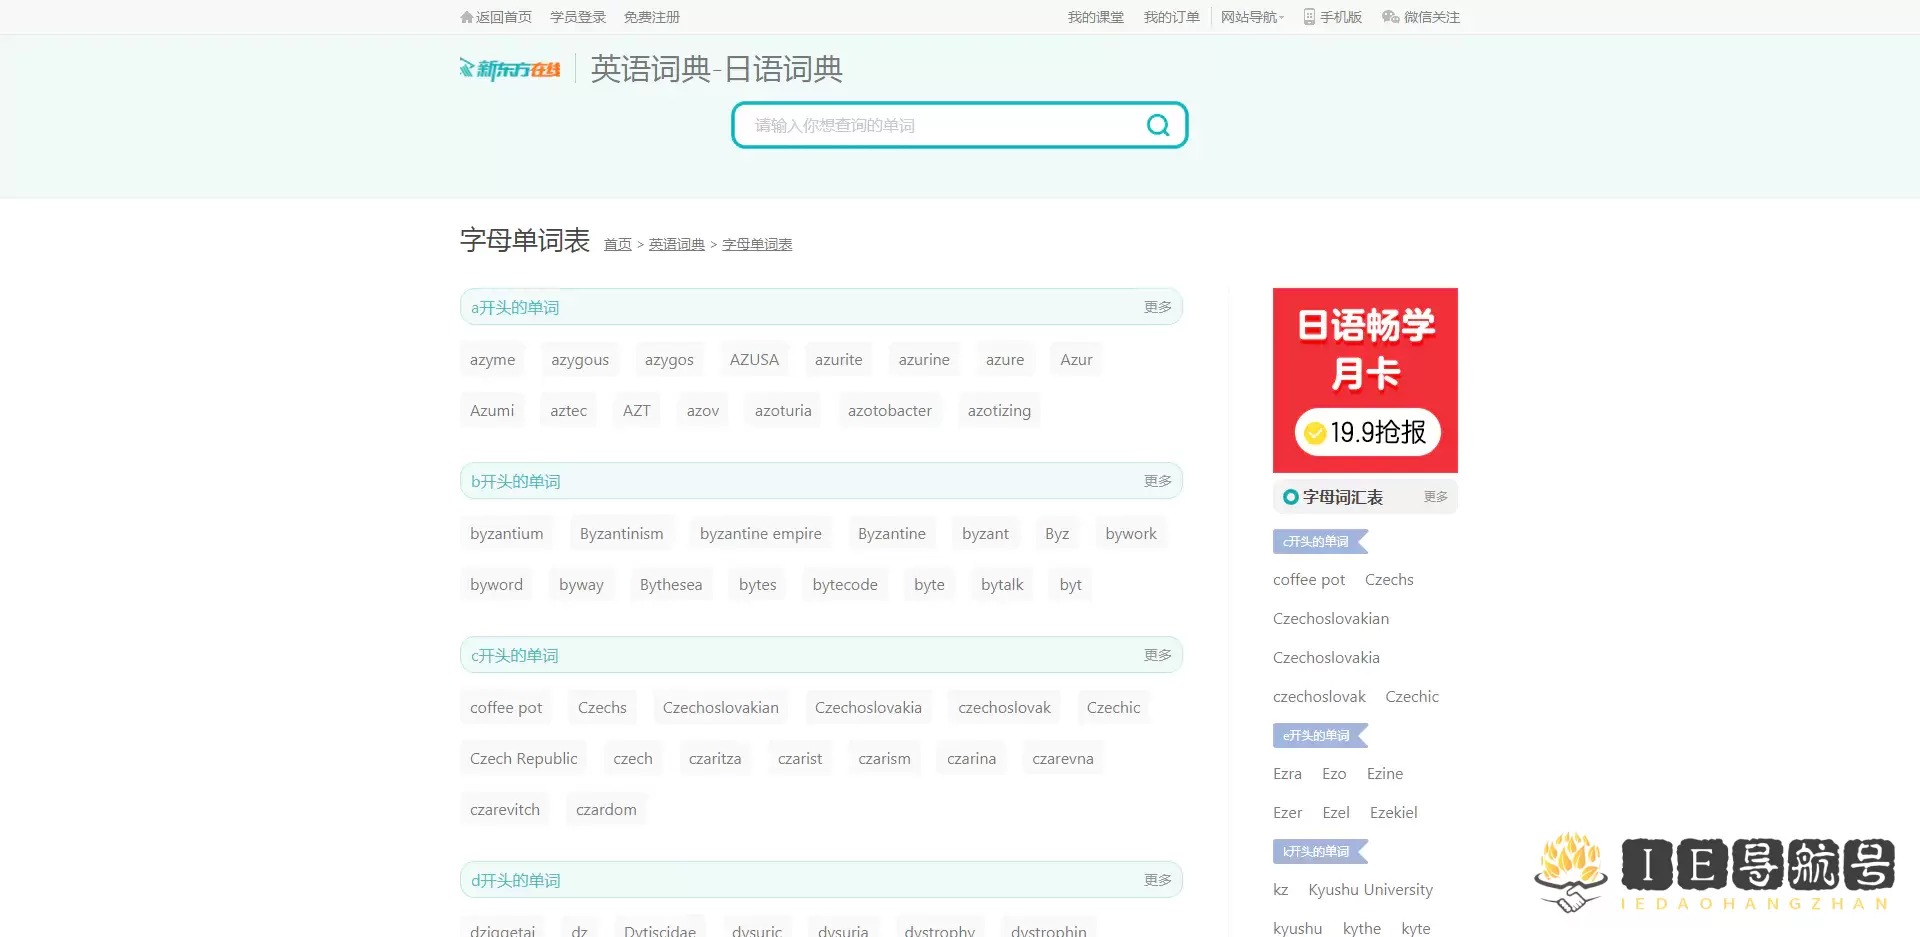Click the circle icon before 字母词汇表
The height and width of the screenshot is (937, 1920).
click(1289, 496)
